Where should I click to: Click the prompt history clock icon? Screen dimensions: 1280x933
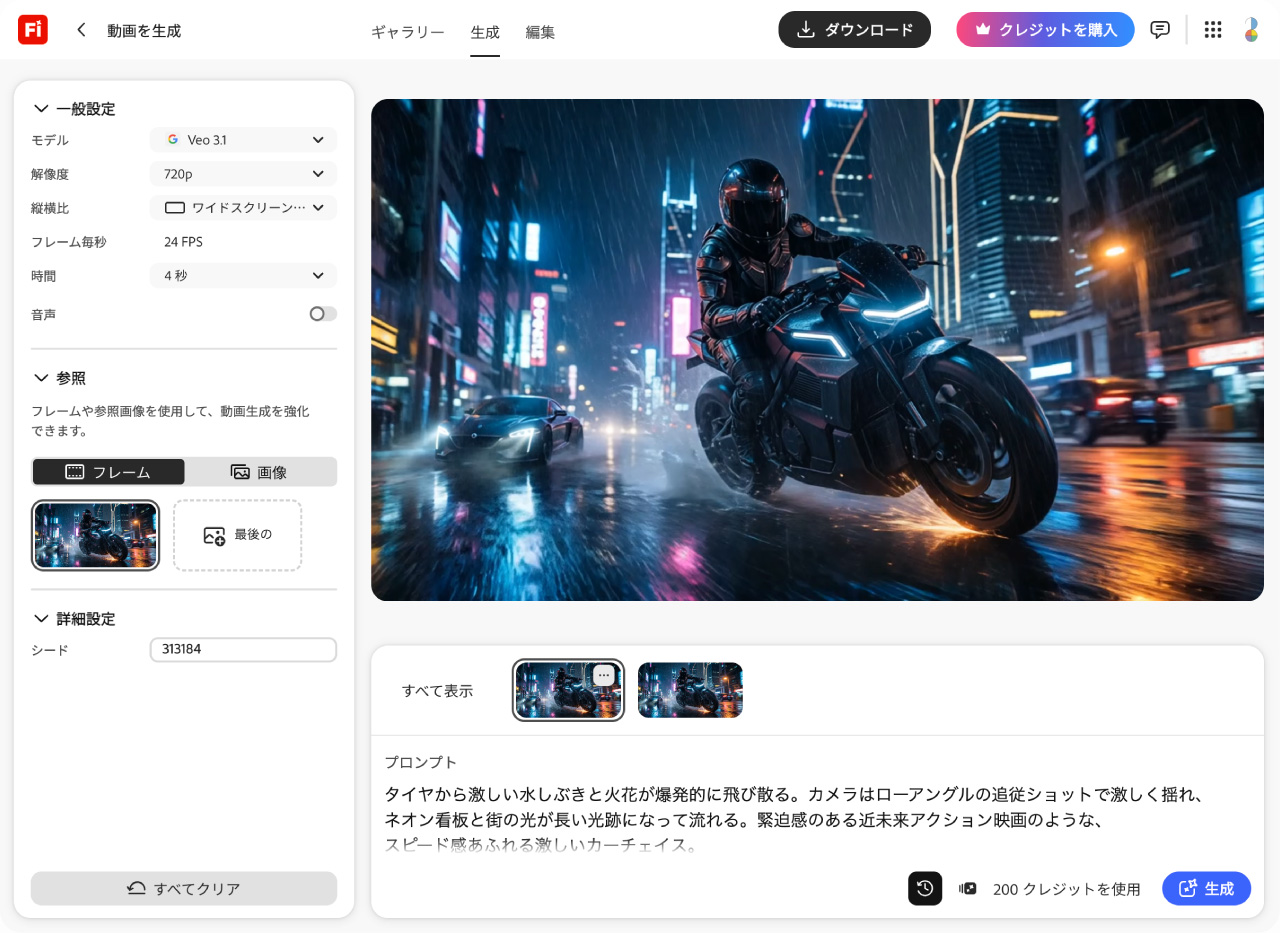pyautogui.click(x=925, y=888)
